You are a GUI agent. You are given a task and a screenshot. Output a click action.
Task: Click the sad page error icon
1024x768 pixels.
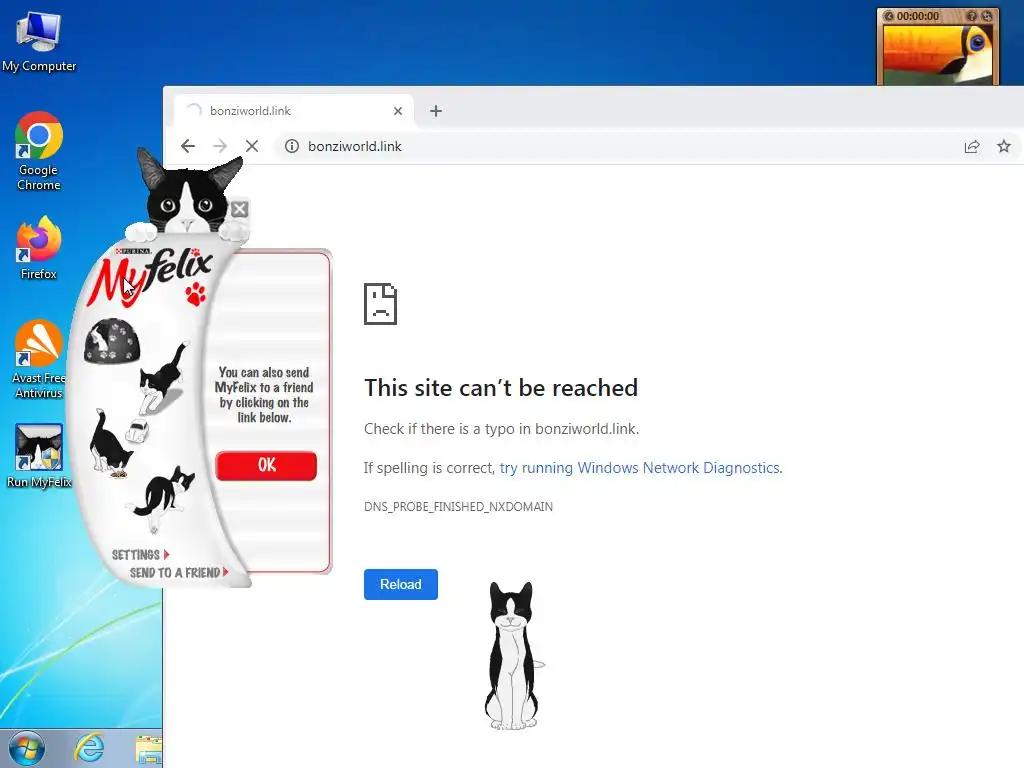coord(381,304)
